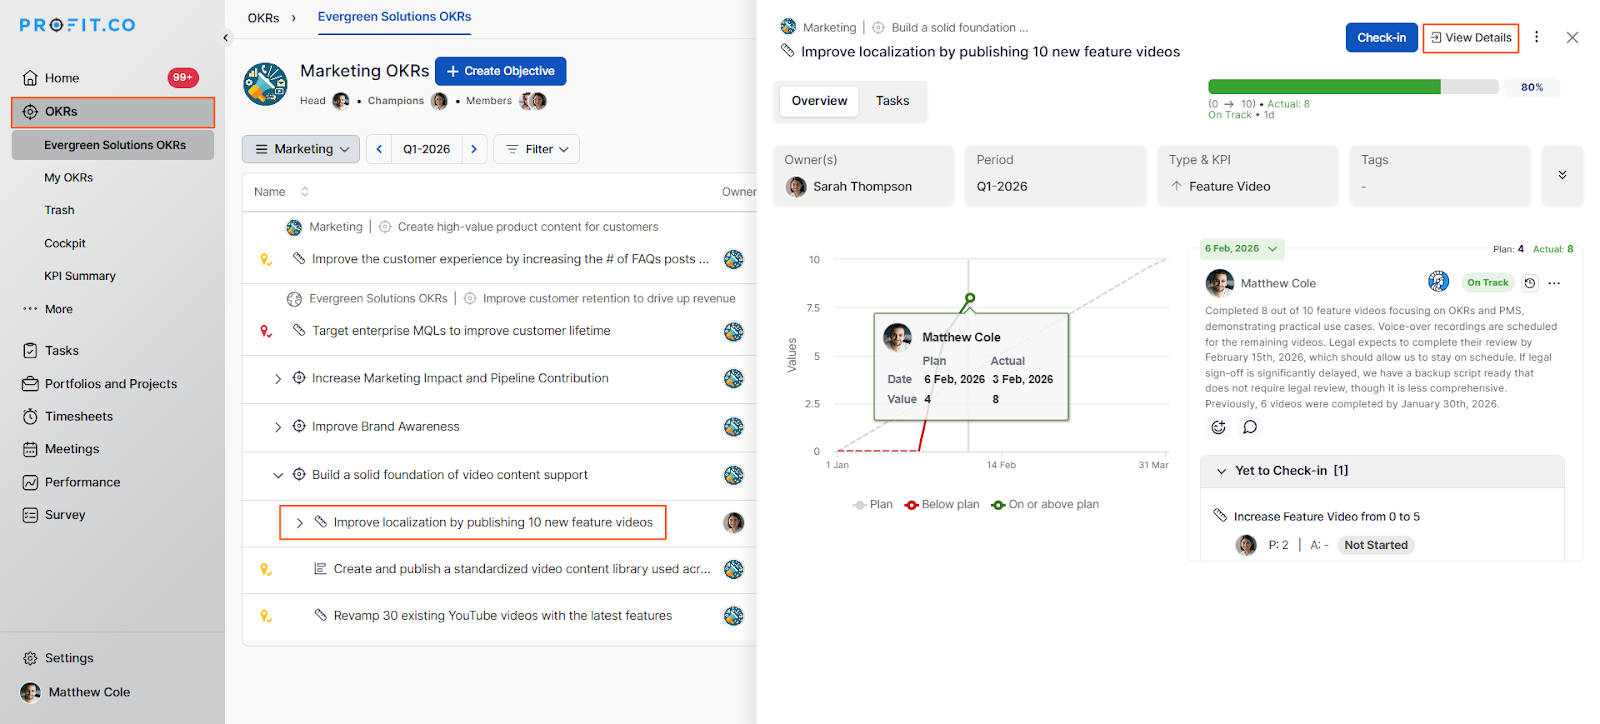Expand Improve localization key result row
Screen dimensions: 1600x724
point(299,523)
